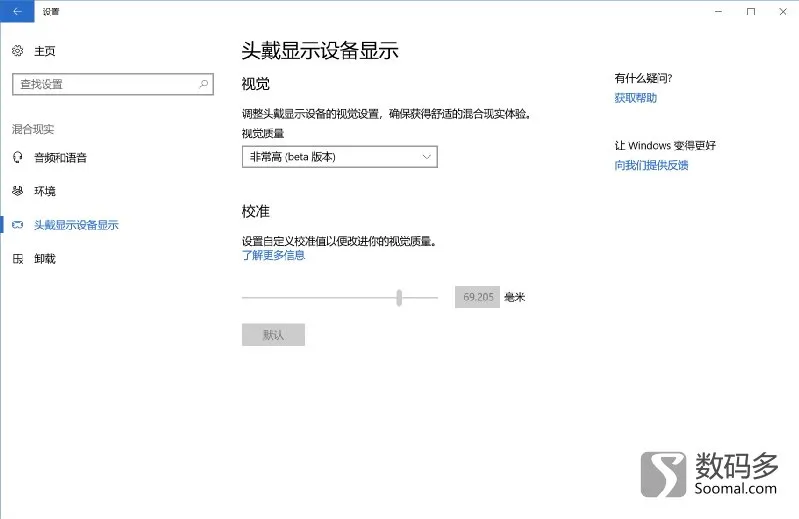The height and width of the screenshot is (519, 799).
Task: Open 向我们提供反馈 link
Action: click(x=651, y=165)
